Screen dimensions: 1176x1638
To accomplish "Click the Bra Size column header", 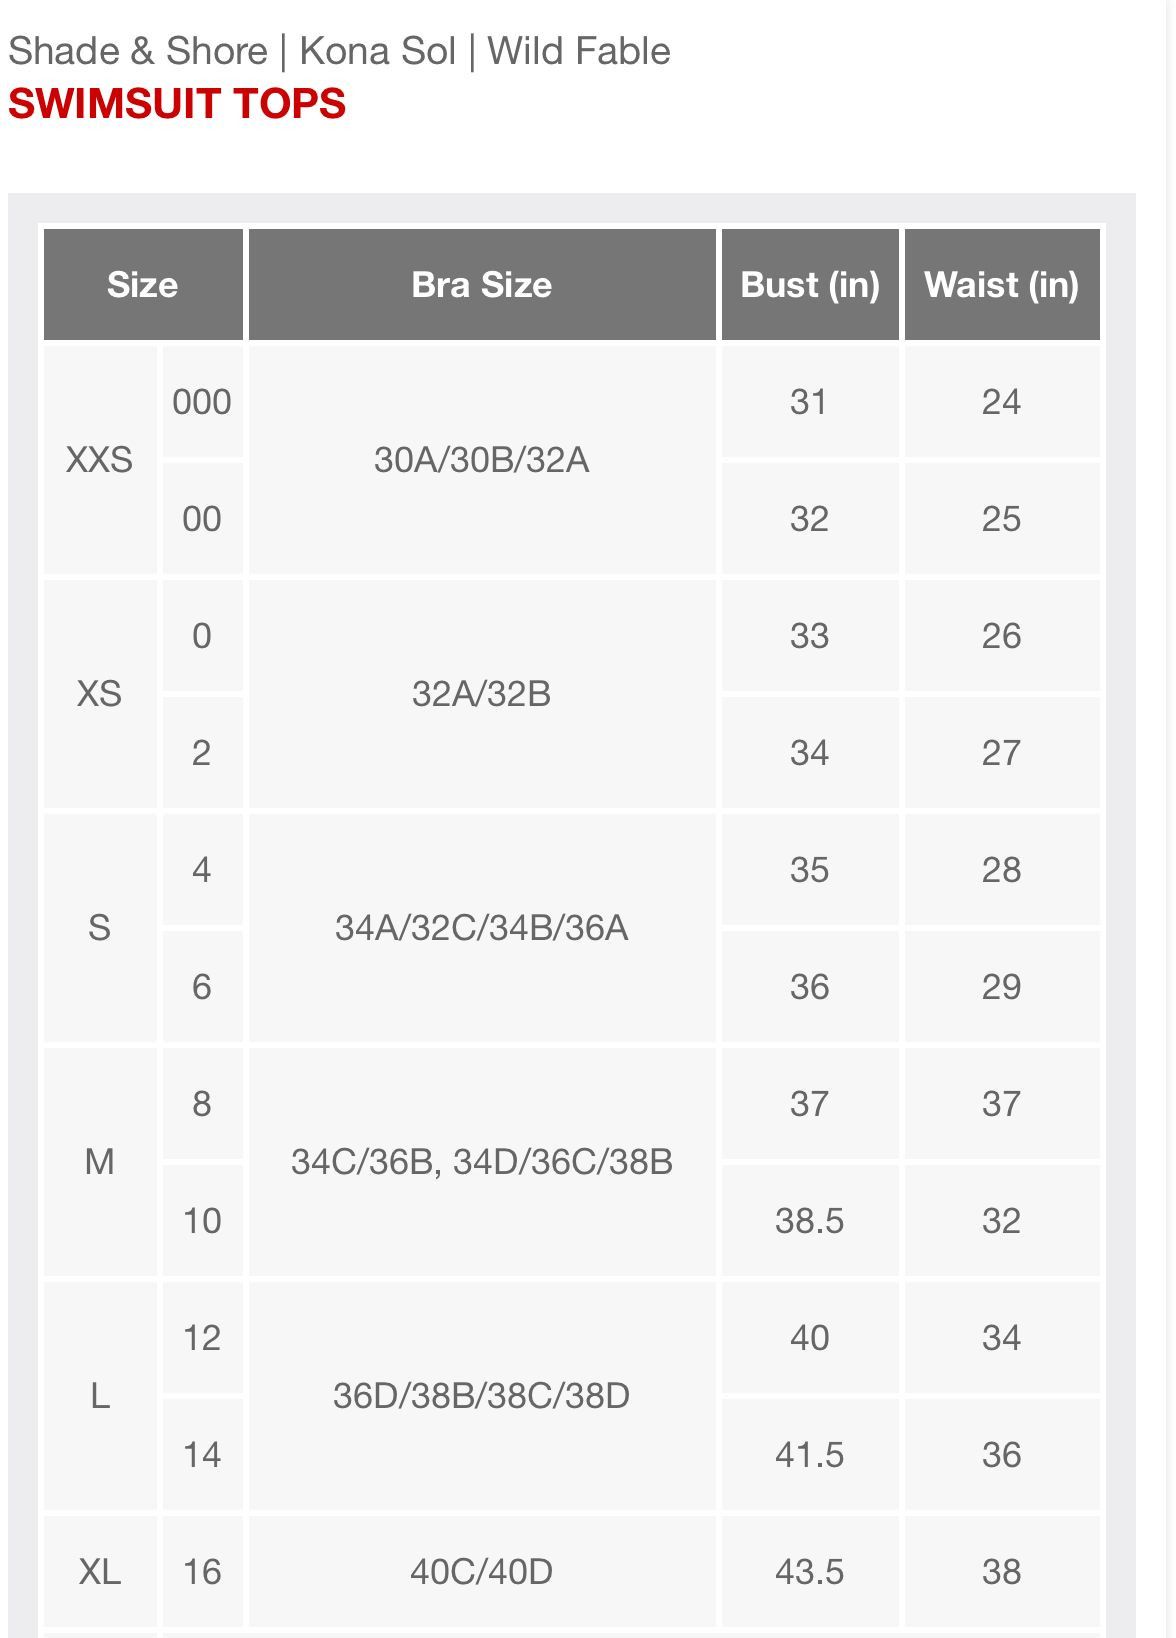I will click(482, 285).
